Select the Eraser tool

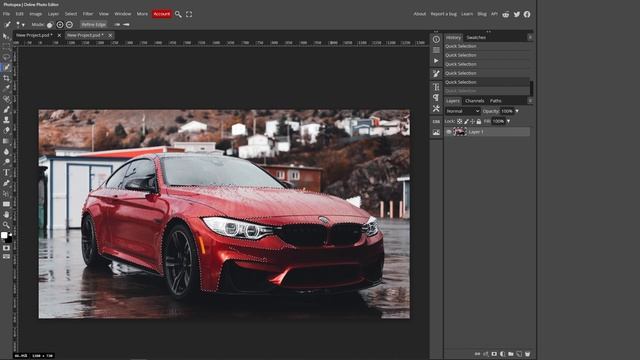(x=6, y=130)
